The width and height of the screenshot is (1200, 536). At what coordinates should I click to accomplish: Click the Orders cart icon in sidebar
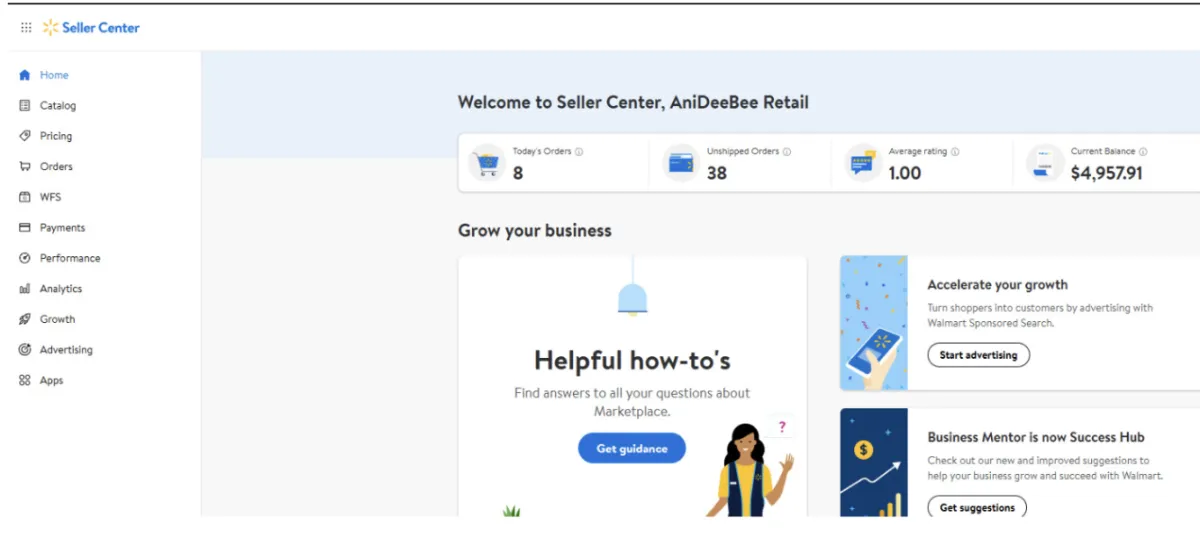point(25,166)
